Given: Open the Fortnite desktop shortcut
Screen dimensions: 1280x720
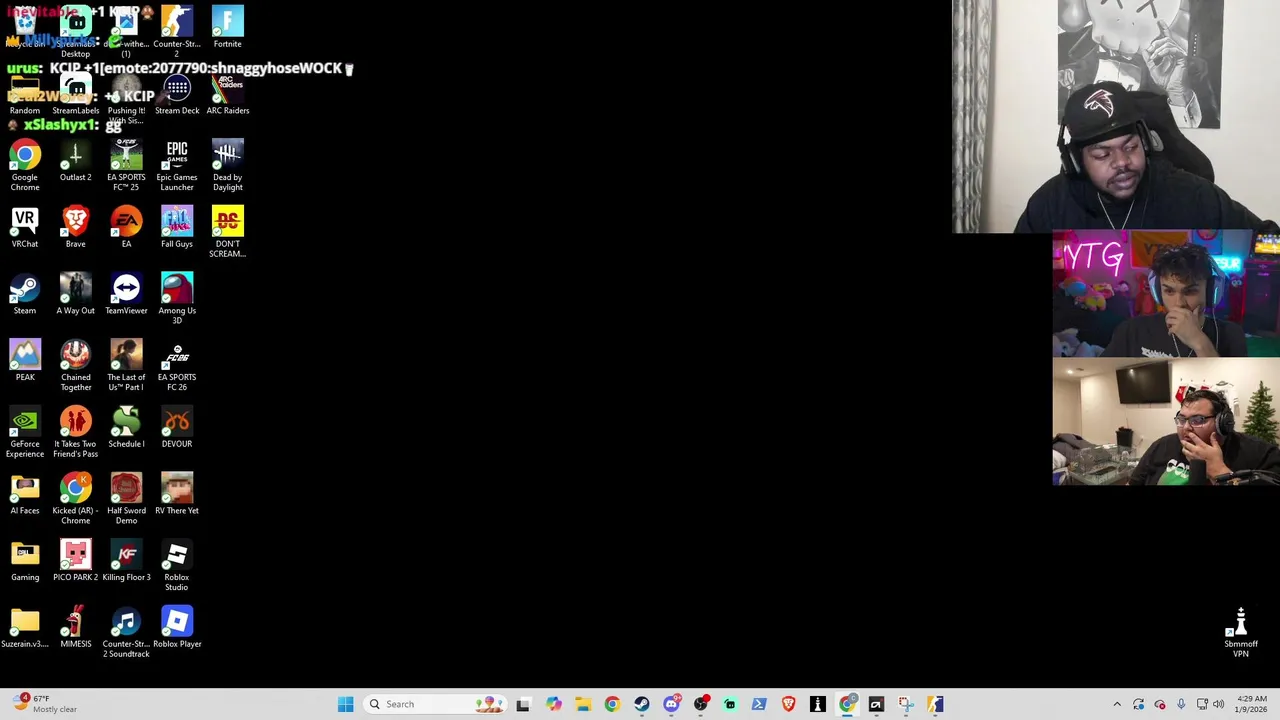Looking at the screenshot, I should 227,27.
